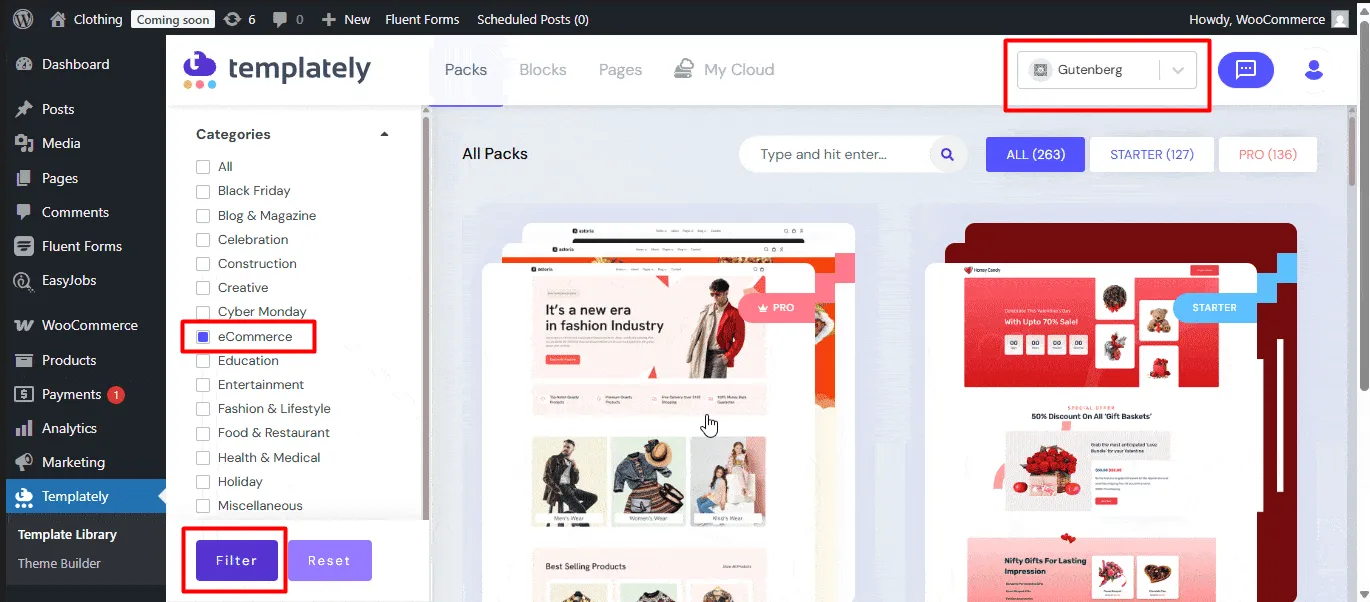Screen dimensions: 1370x602
Task: Check the Blog & Magazine checkbox
Action: tap(203, 216)
